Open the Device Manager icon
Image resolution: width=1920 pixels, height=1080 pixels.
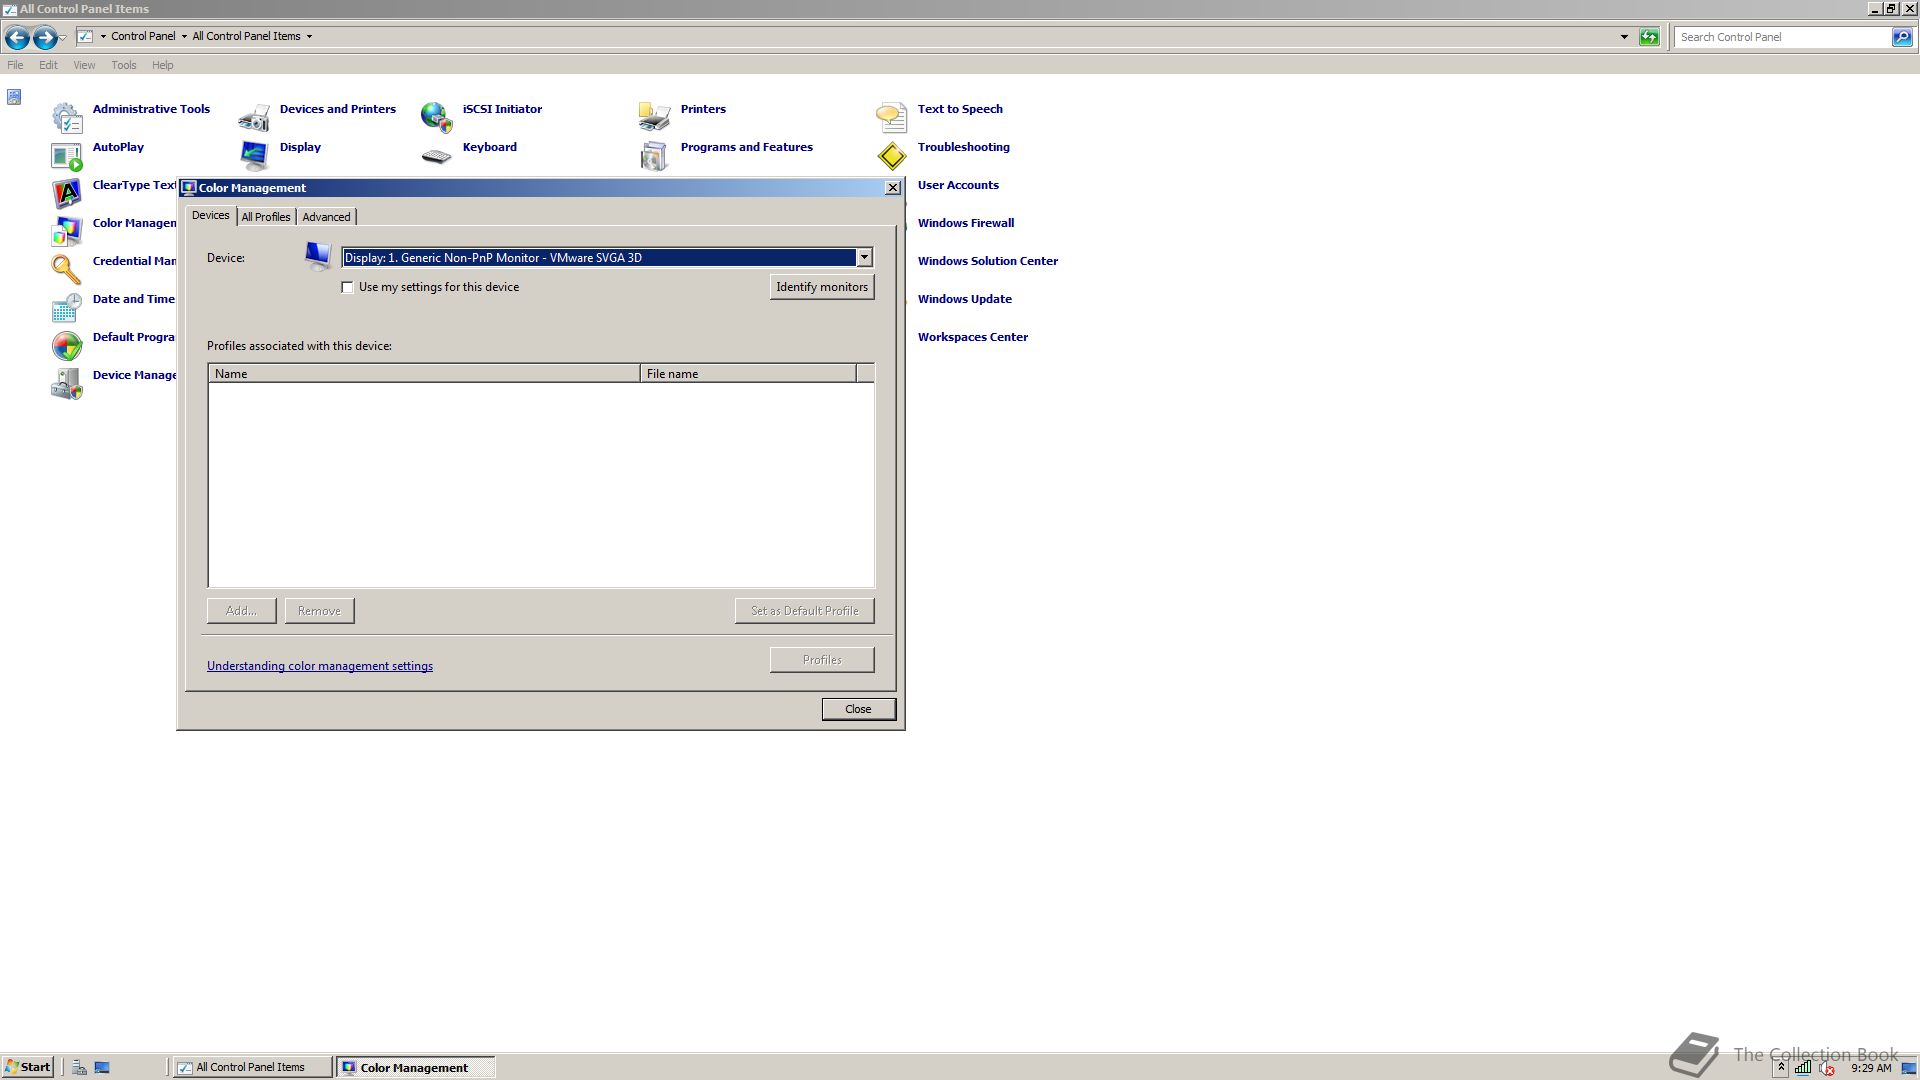pos(67,384)
